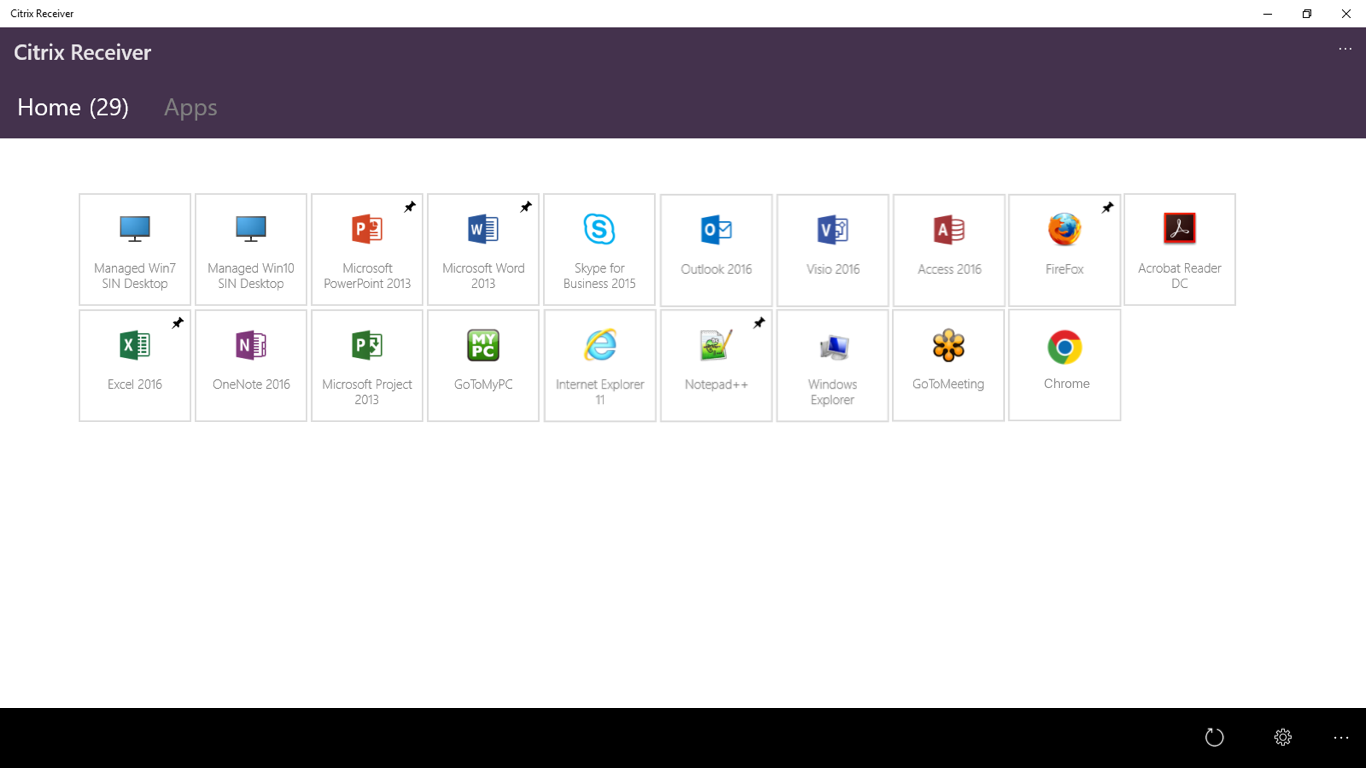The height and width of the screenshot is (768, 1366).
Task: Launch Chrome
Action: coord(1064,365)
